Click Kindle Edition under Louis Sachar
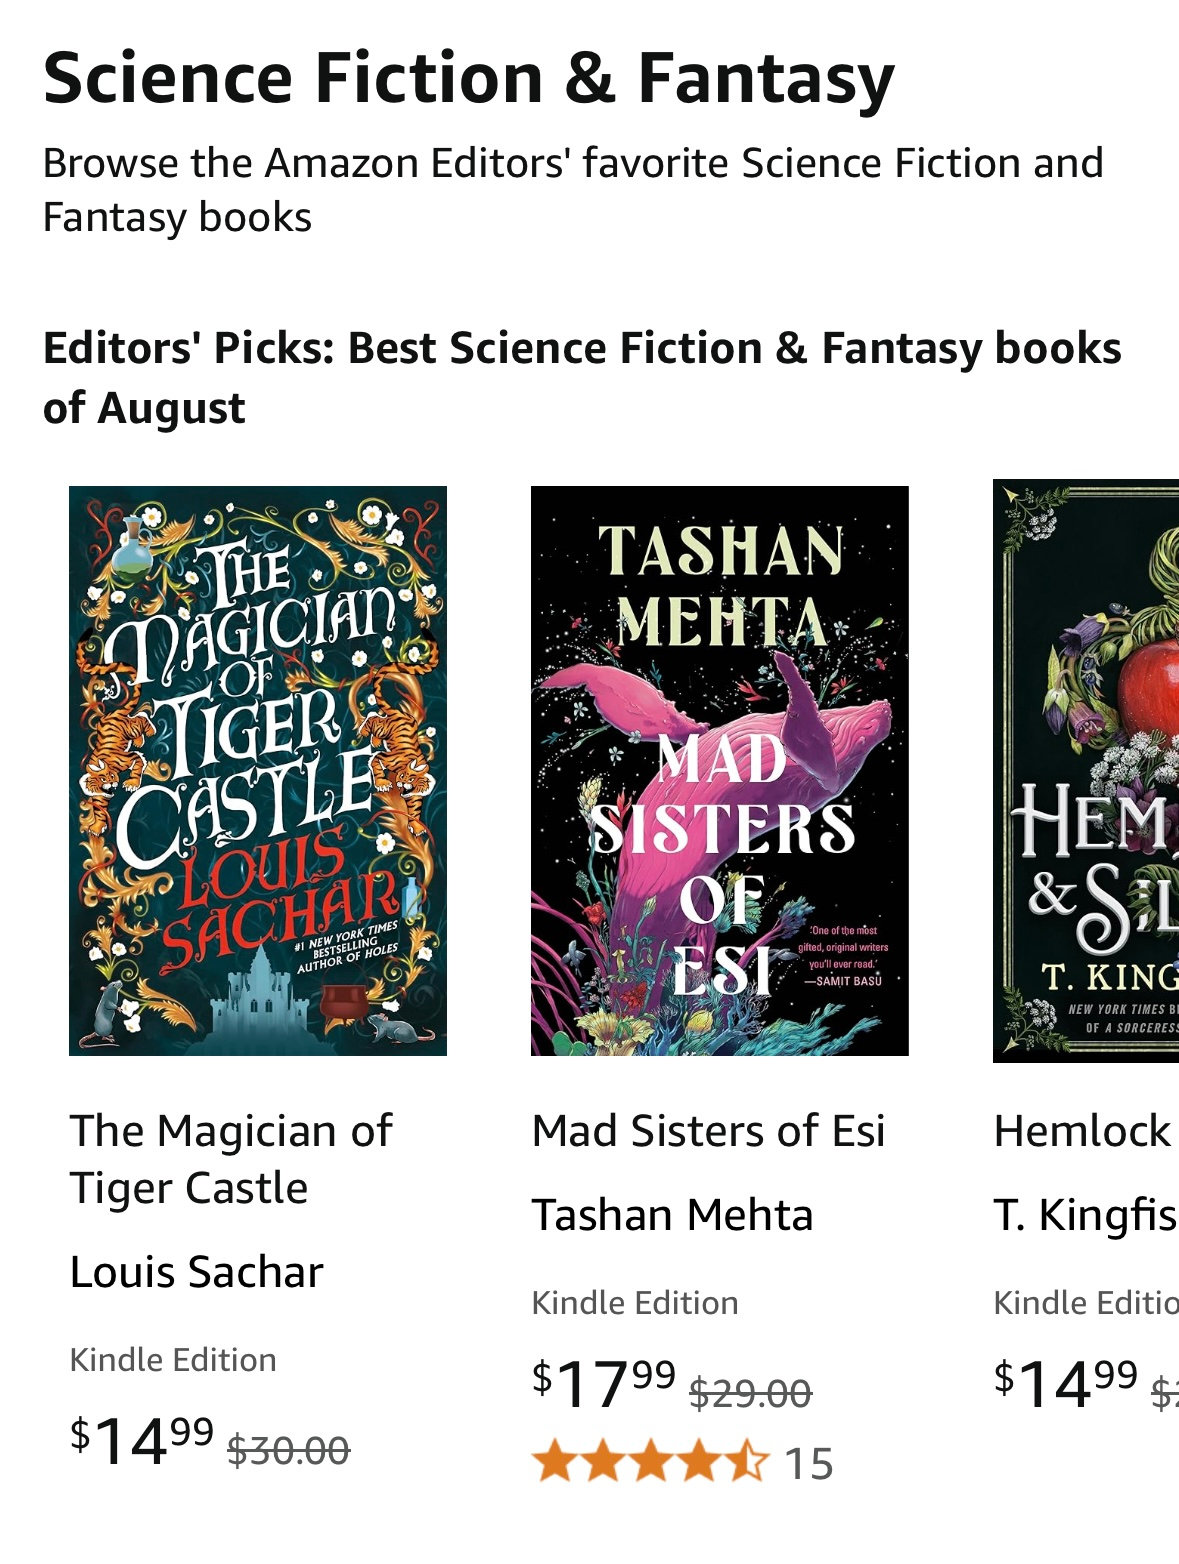This screenshot has width=1179, height=1564. (x=173, y=1360)
